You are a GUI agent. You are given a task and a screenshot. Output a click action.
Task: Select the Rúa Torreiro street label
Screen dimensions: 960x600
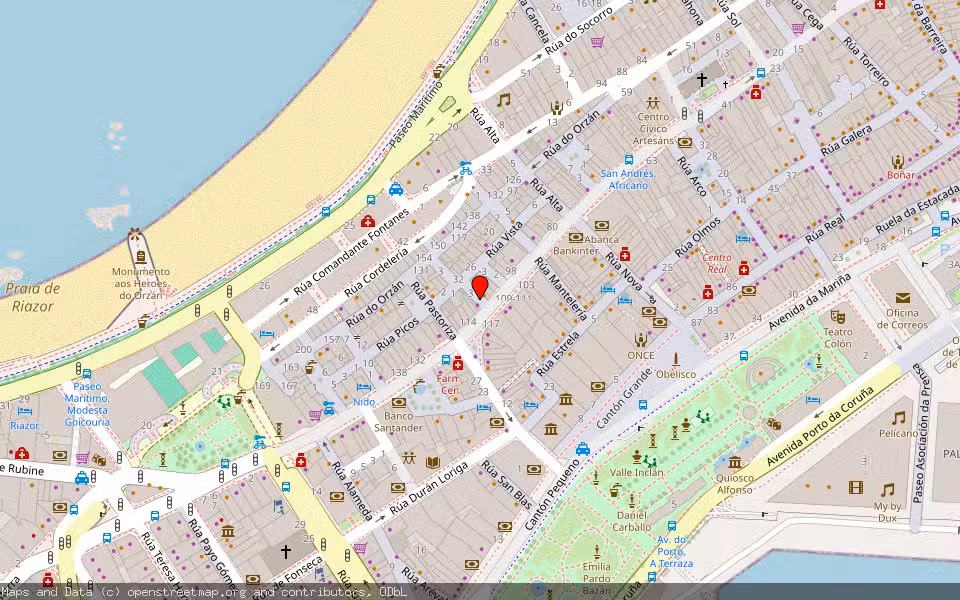(866, 61)
